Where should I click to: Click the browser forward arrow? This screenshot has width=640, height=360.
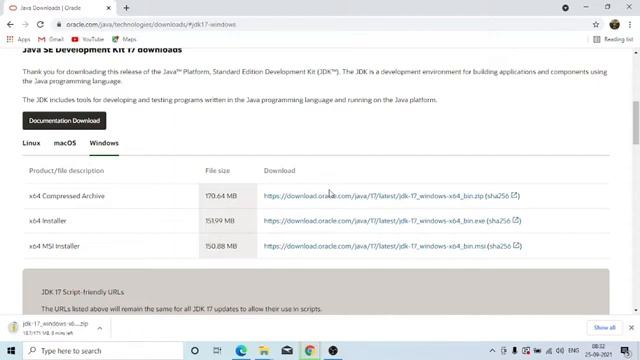pos(25,24)
